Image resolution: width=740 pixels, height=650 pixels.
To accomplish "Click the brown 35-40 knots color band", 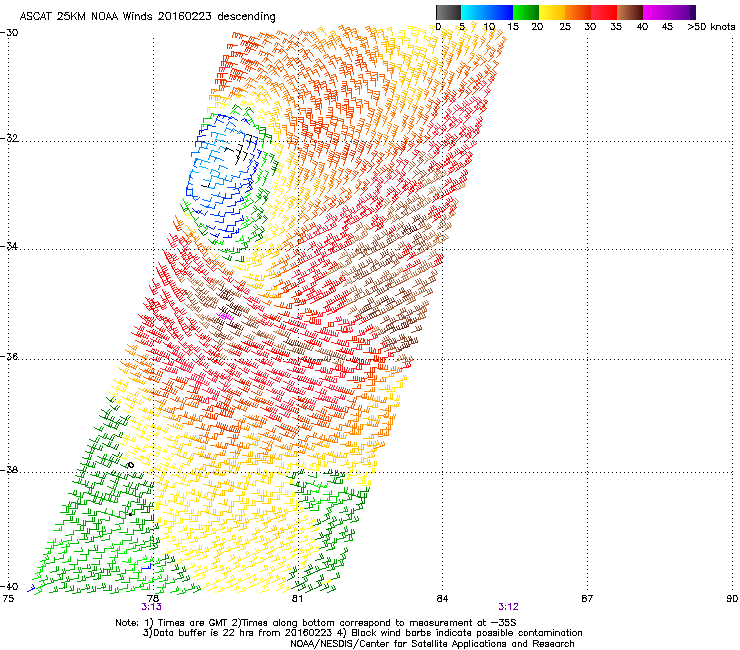I will click(x=630, y=12).
